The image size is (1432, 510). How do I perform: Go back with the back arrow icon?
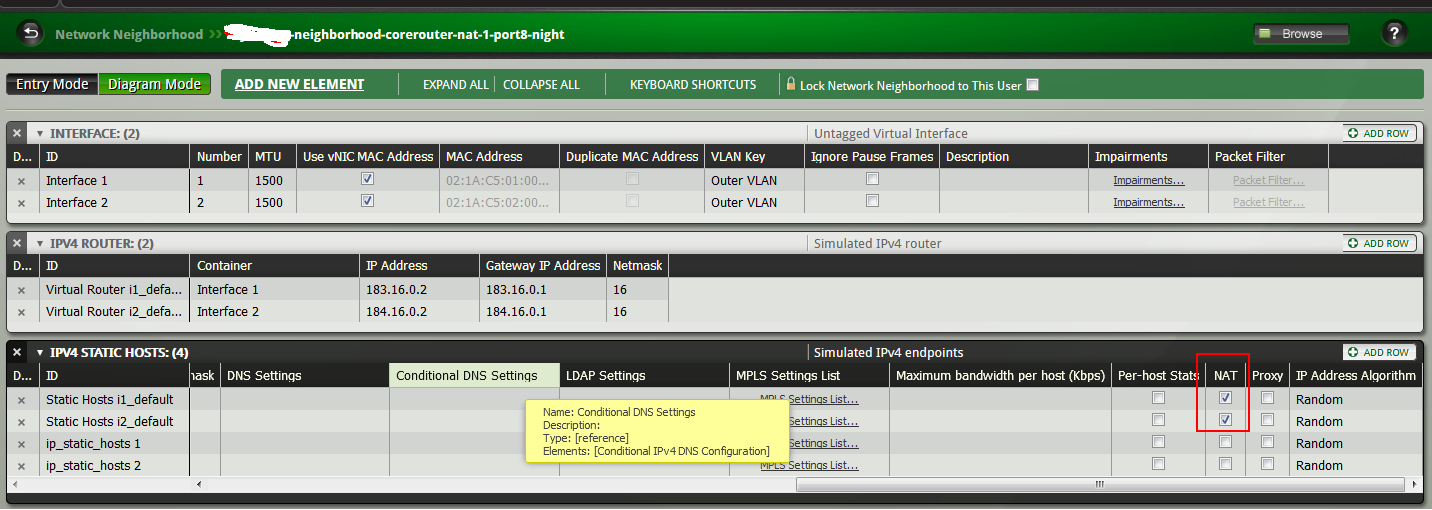pyautogui.click(x=31, y=33)
